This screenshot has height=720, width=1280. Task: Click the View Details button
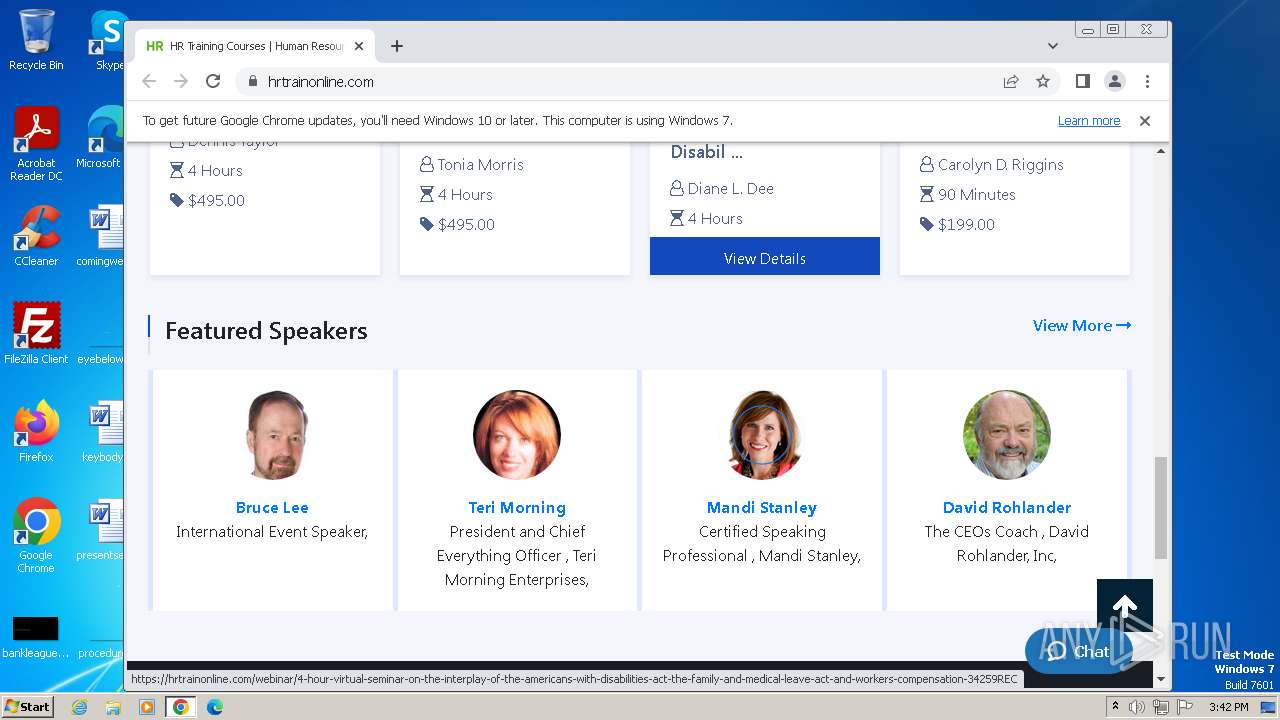(x=764, y=258)
